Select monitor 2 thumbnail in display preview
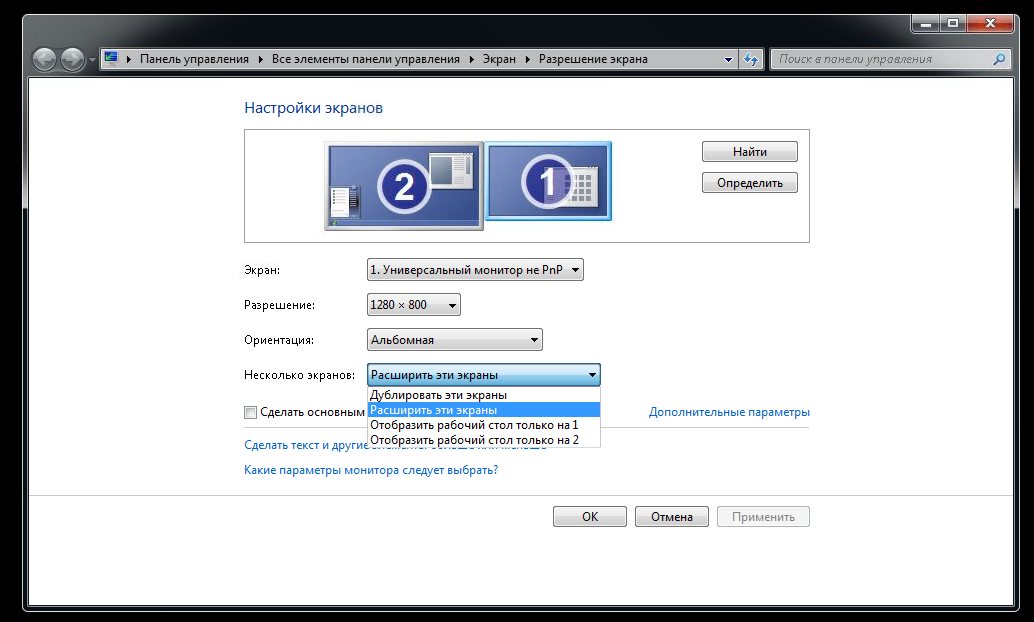The width and height of the screenshot is (1034, 622). click(404, 186)
